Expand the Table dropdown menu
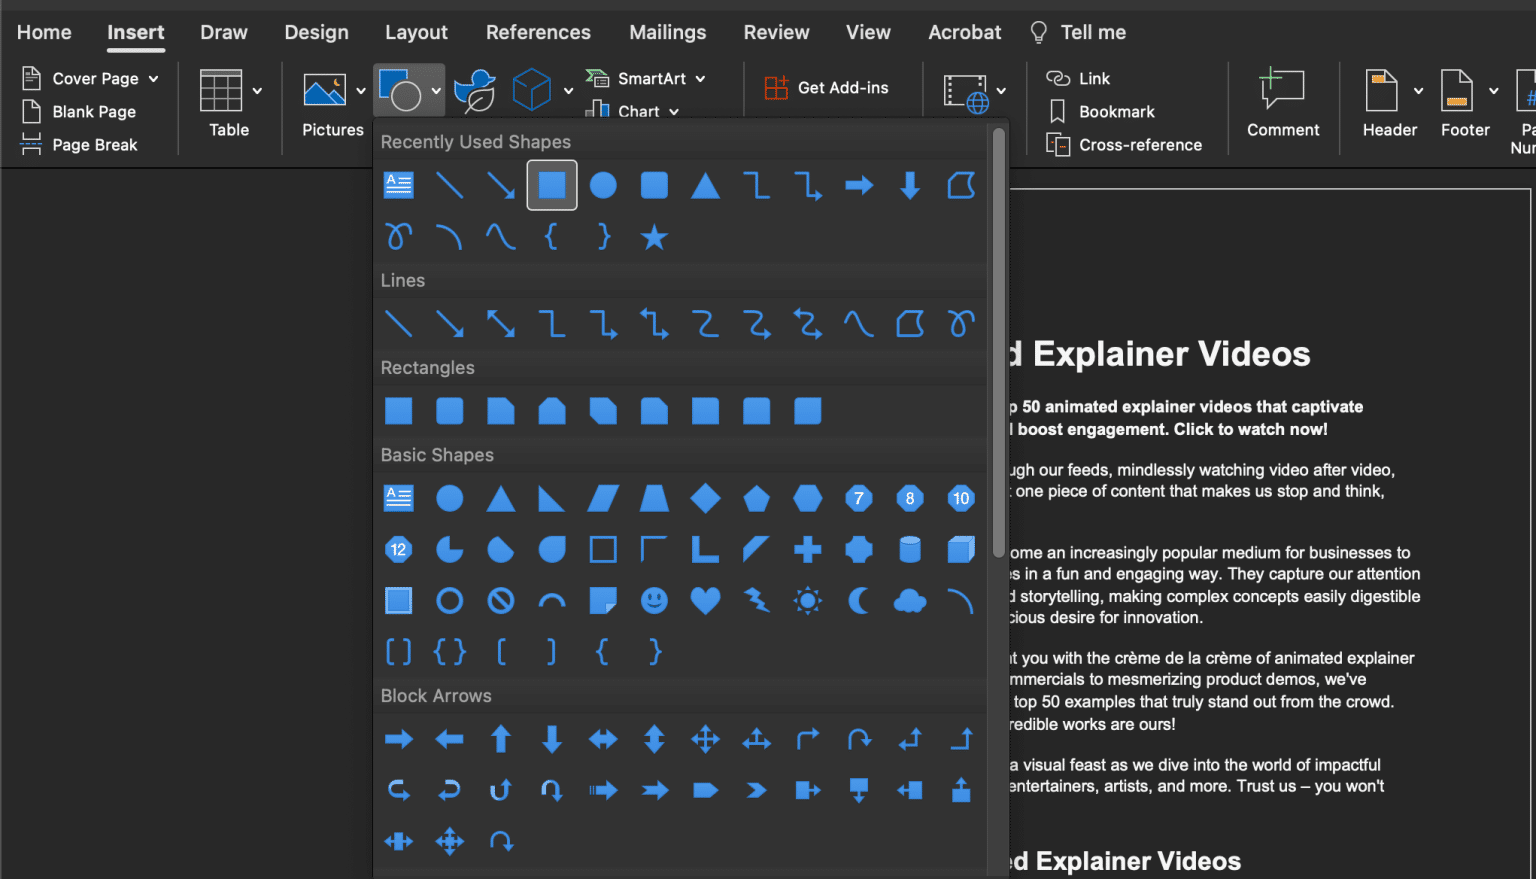1536x879 pixels. point(257,91)
